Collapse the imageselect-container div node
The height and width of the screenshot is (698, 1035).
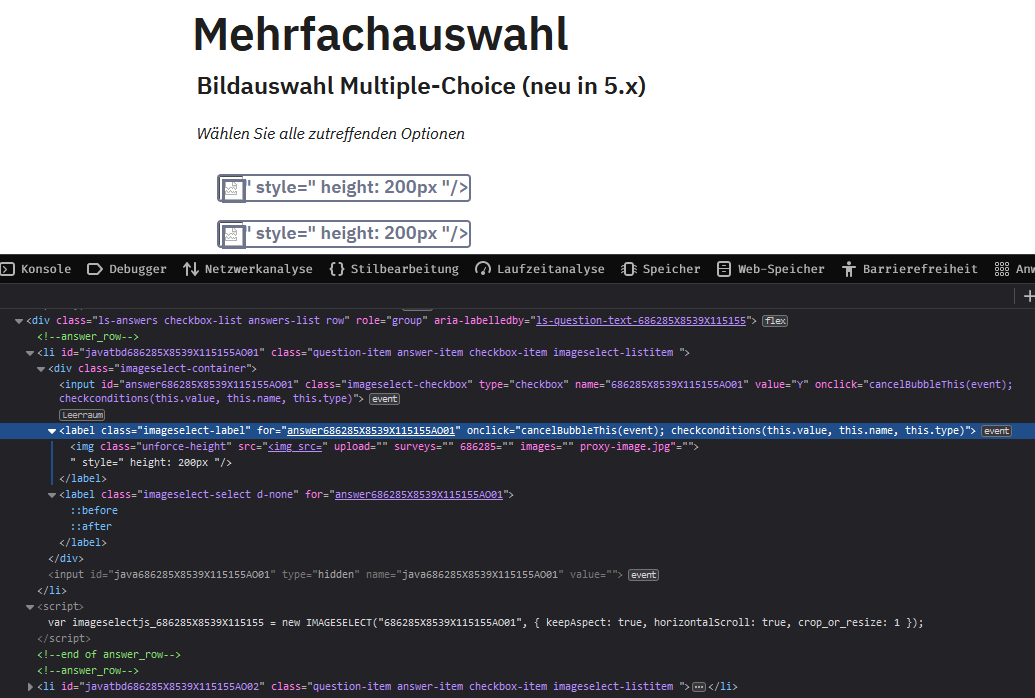[x=41, y=368]
